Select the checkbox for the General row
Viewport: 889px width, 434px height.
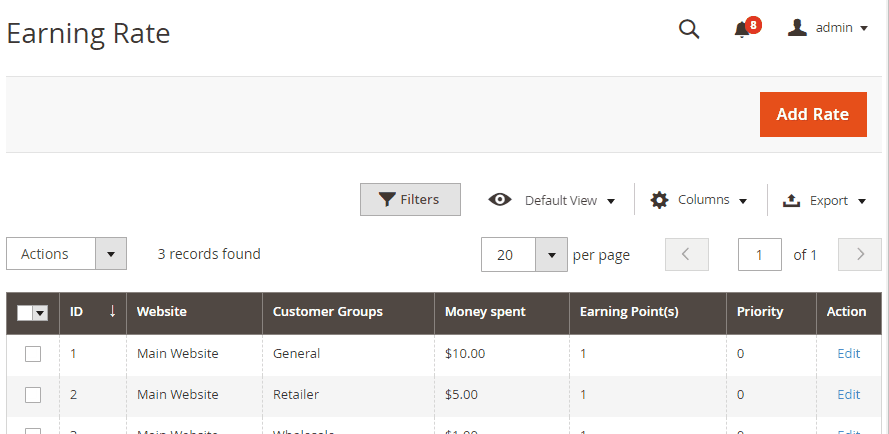coord(33,354)
